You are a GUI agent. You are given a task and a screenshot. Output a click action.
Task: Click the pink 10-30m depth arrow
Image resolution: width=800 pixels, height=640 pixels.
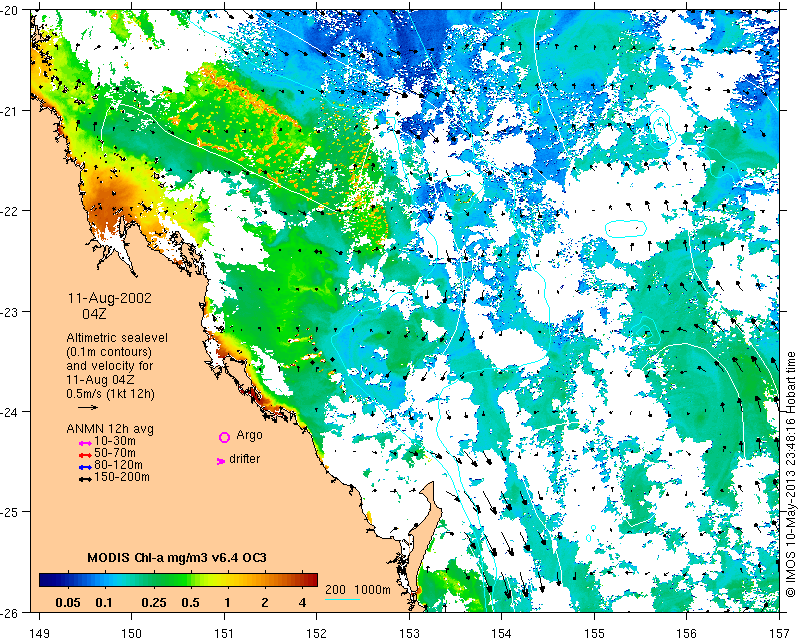tap(85, 444)
